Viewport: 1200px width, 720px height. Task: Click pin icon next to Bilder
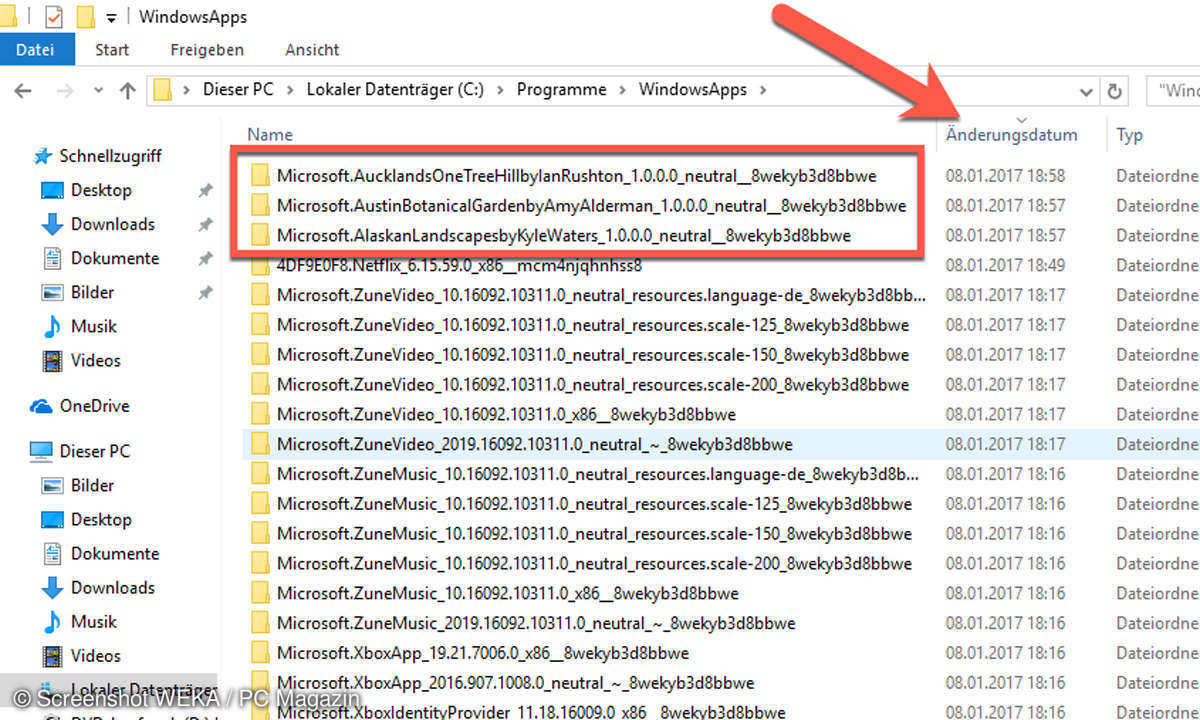pos(205,292)
